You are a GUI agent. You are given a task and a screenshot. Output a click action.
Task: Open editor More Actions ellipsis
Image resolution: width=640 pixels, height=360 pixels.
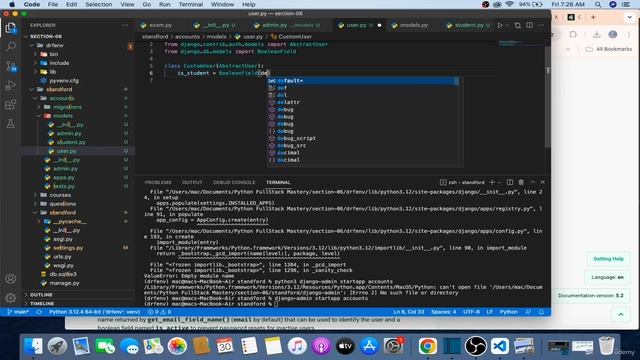click(541, 25)
